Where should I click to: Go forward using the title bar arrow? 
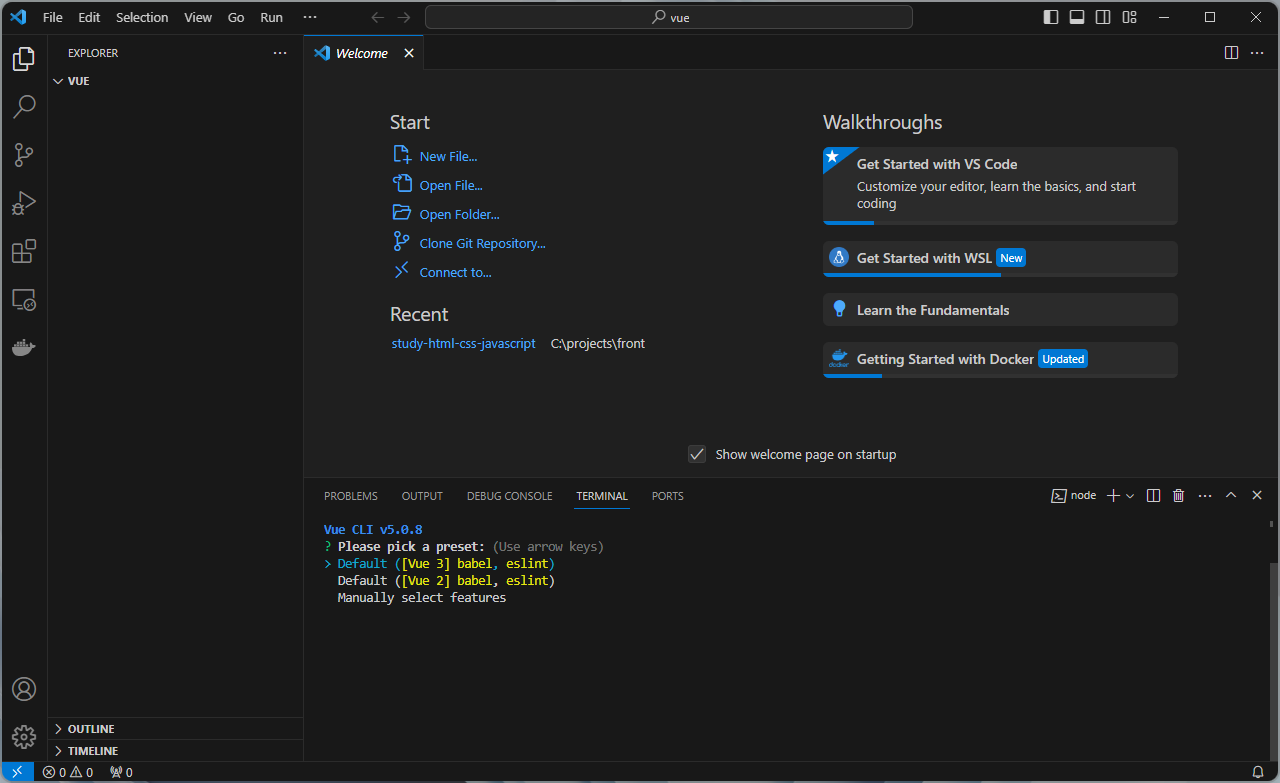click(x=403, y=17)
